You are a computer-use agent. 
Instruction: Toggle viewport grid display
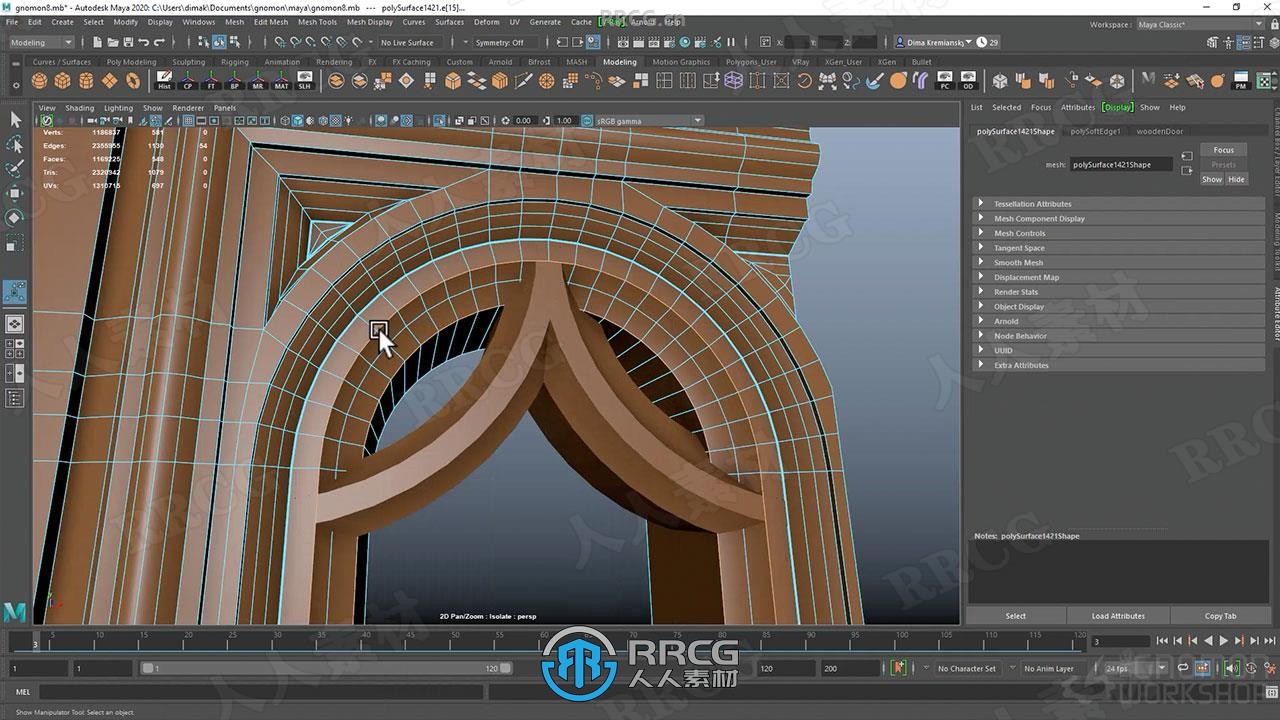click(x=187, y=121)
